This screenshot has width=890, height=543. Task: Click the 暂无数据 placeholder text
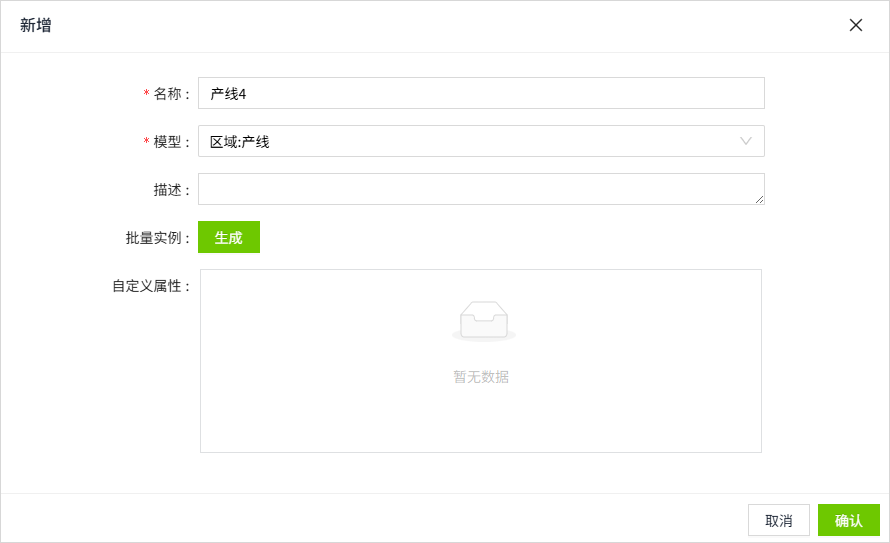coord(481,377)
